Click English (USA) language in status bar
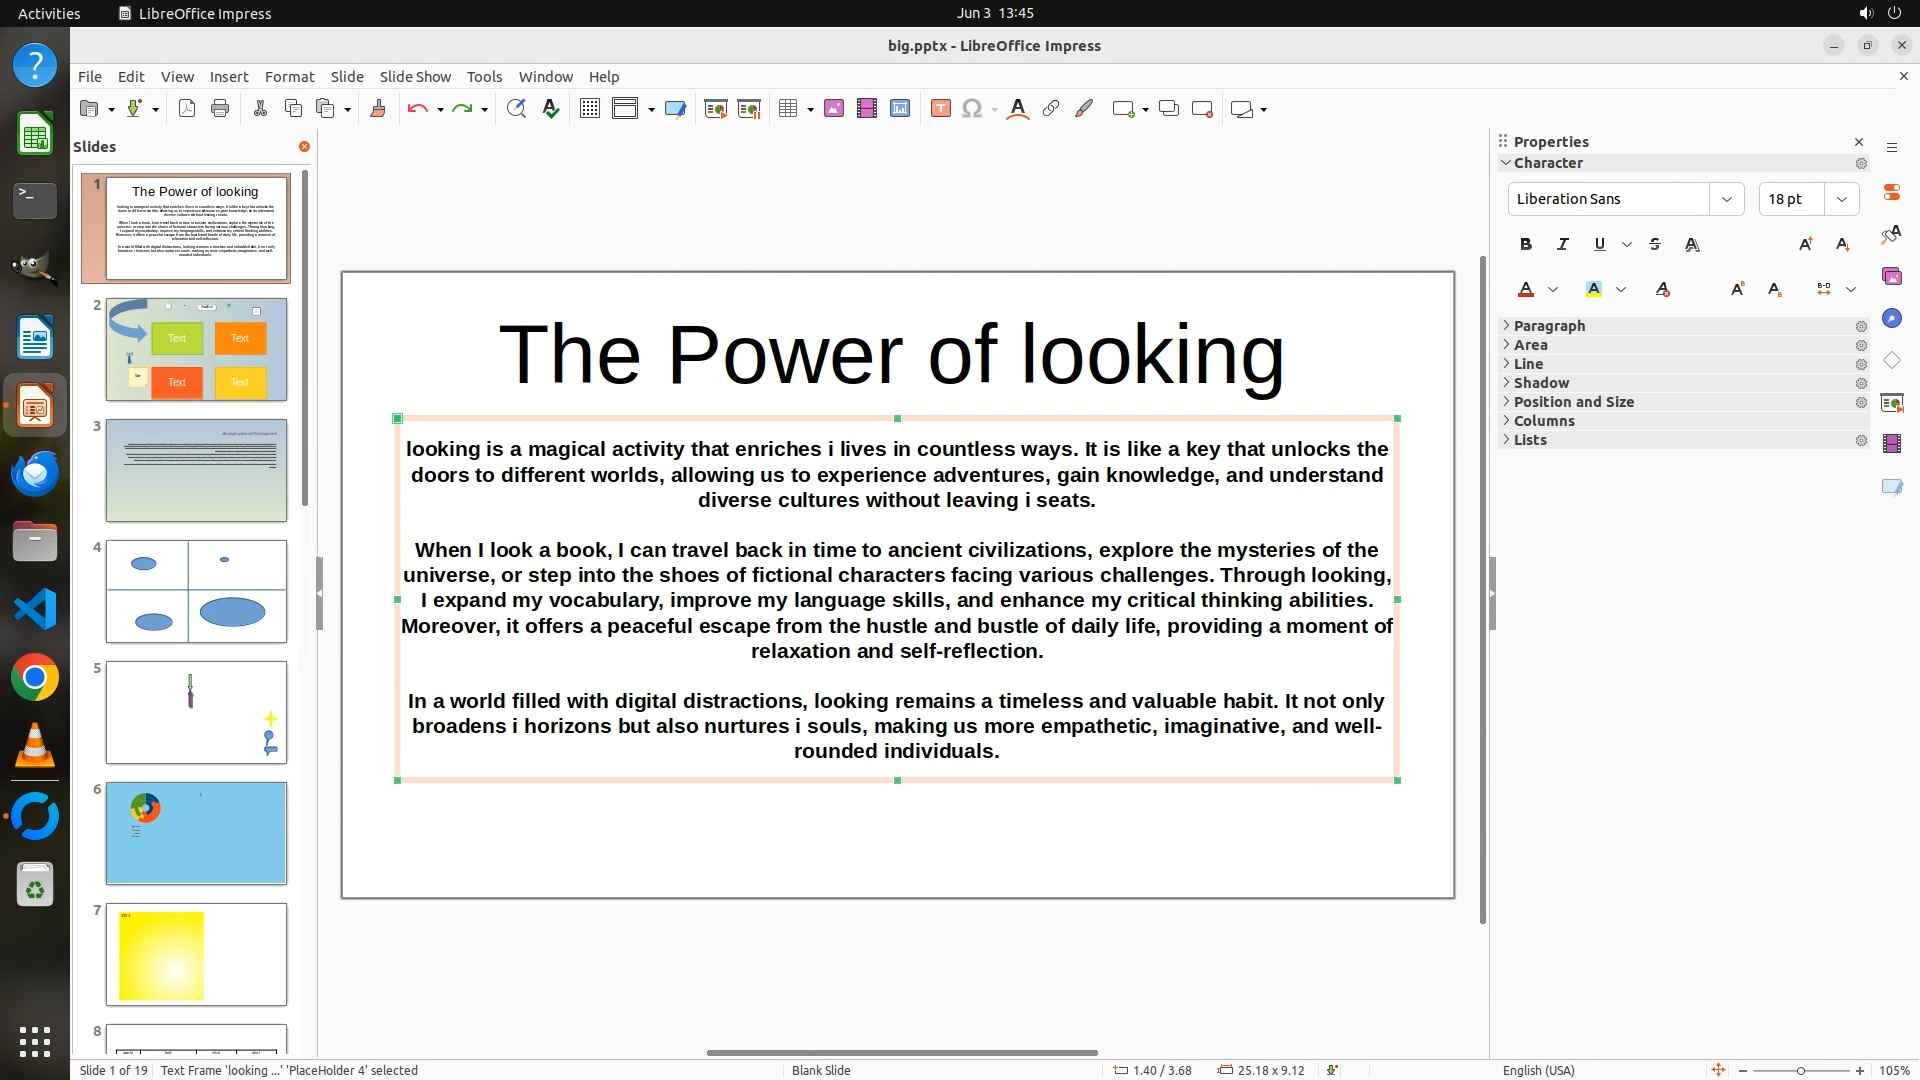 click(1538, 1070)
